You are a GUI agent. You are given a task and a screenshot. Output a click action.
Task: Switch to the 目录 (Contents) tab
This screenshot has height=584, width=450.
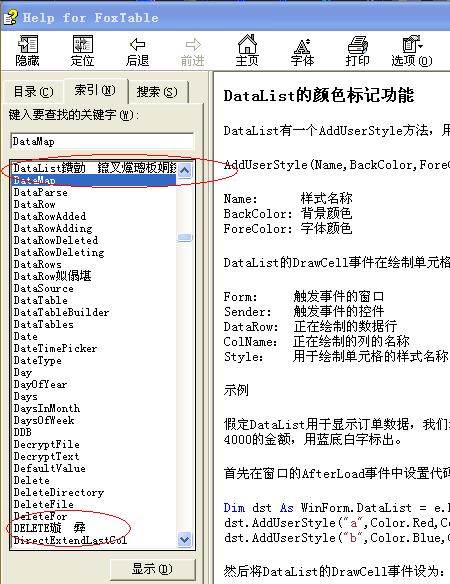[33, 92]
